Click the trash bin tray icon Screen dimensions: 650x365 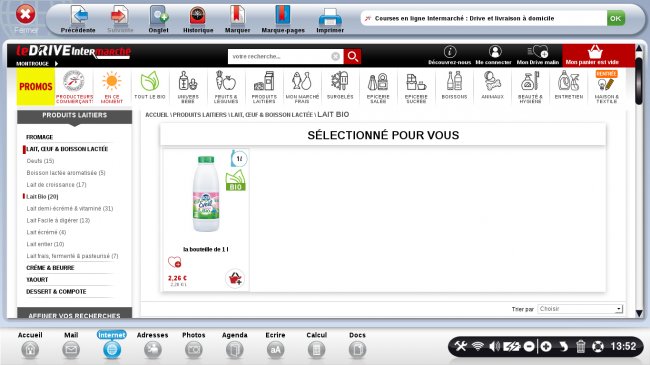580,346
